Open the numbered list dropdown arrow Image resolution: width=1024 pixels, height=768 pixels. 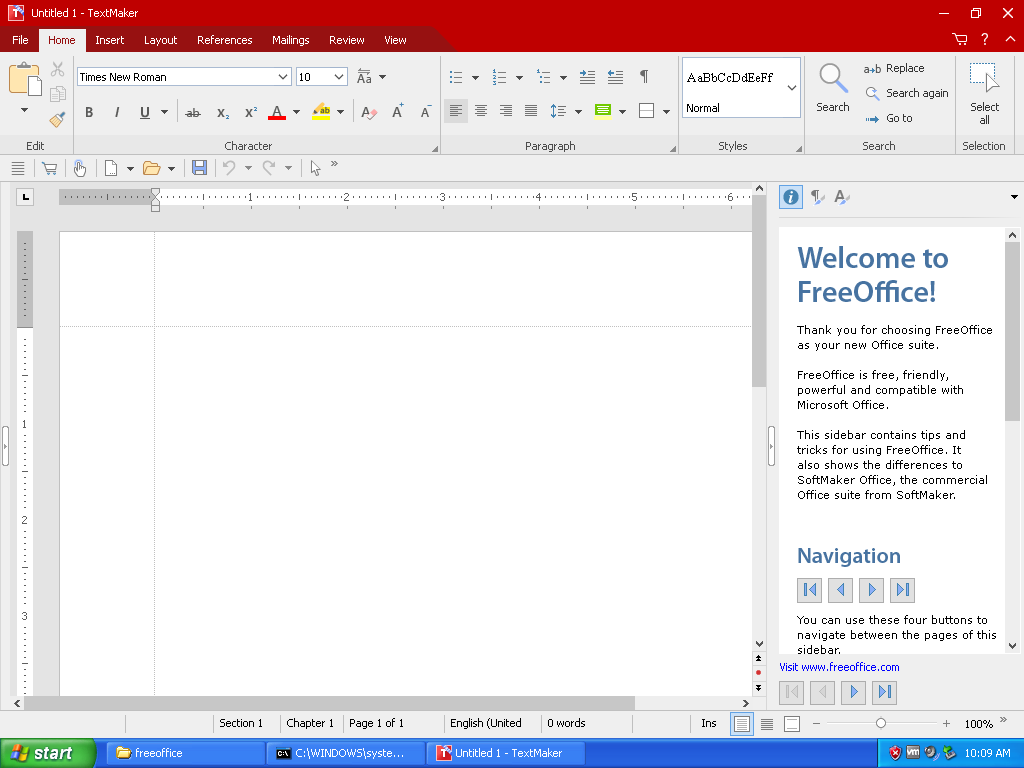519,78
